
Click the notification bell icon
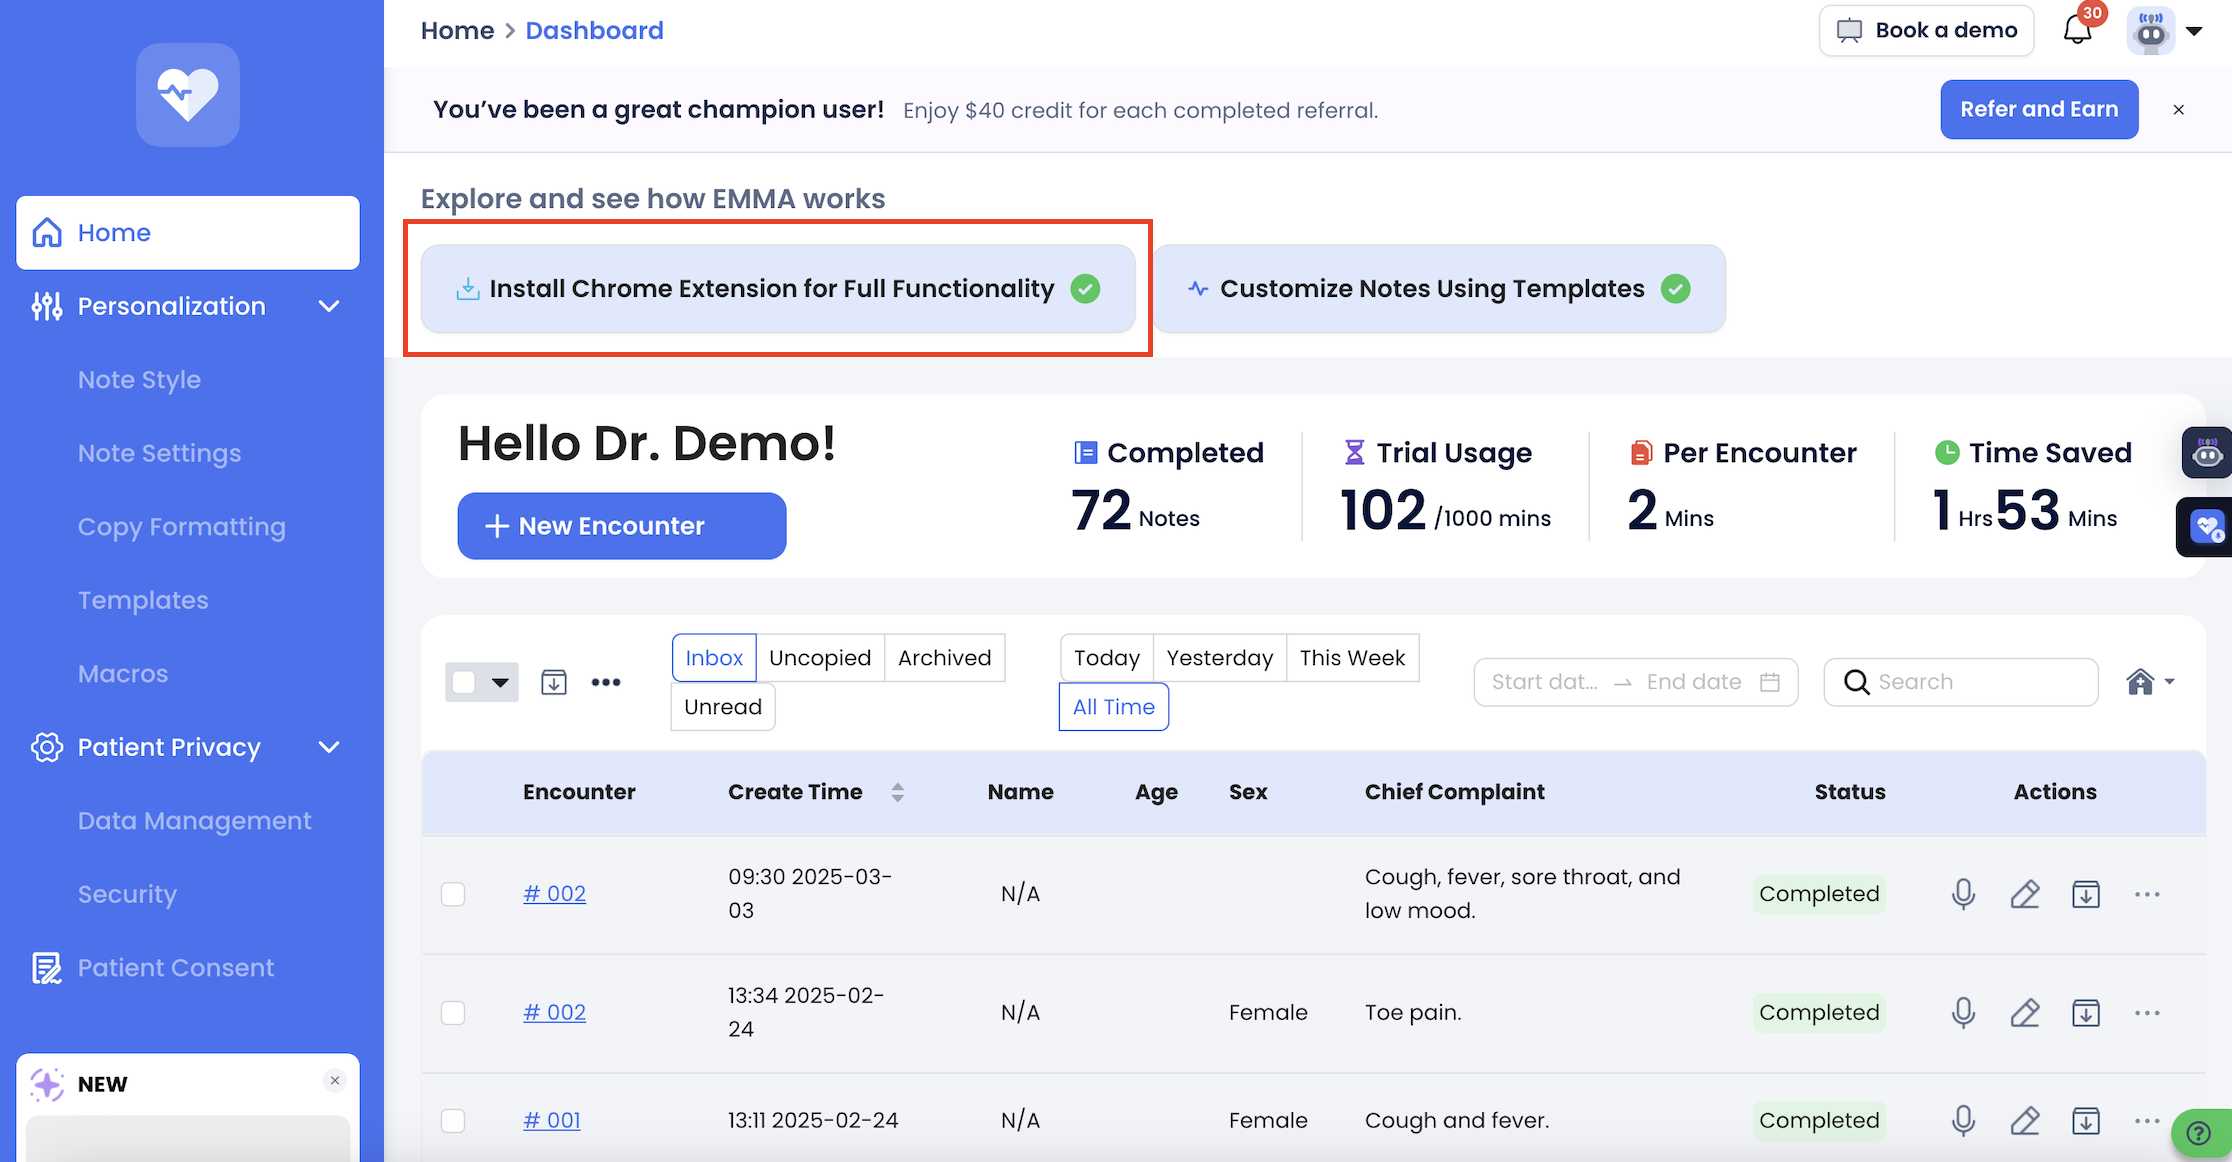pos(2077,31)
